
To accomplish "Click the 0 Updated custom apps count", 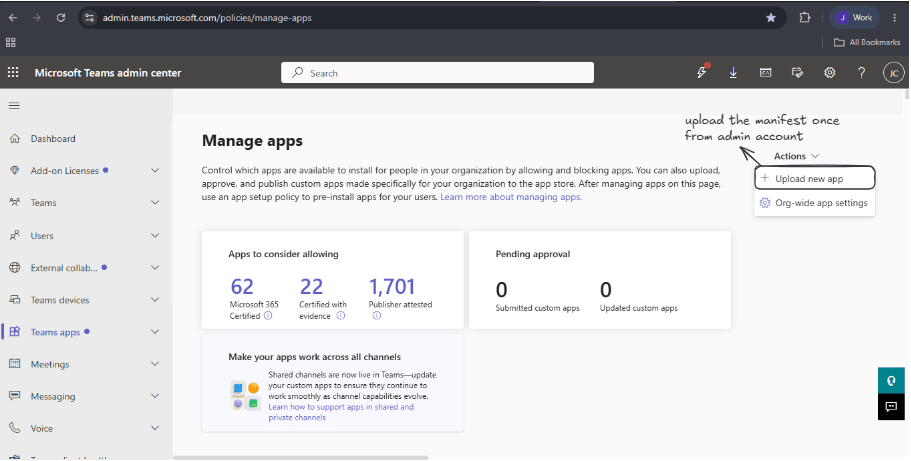I will (x=606, y=290).
